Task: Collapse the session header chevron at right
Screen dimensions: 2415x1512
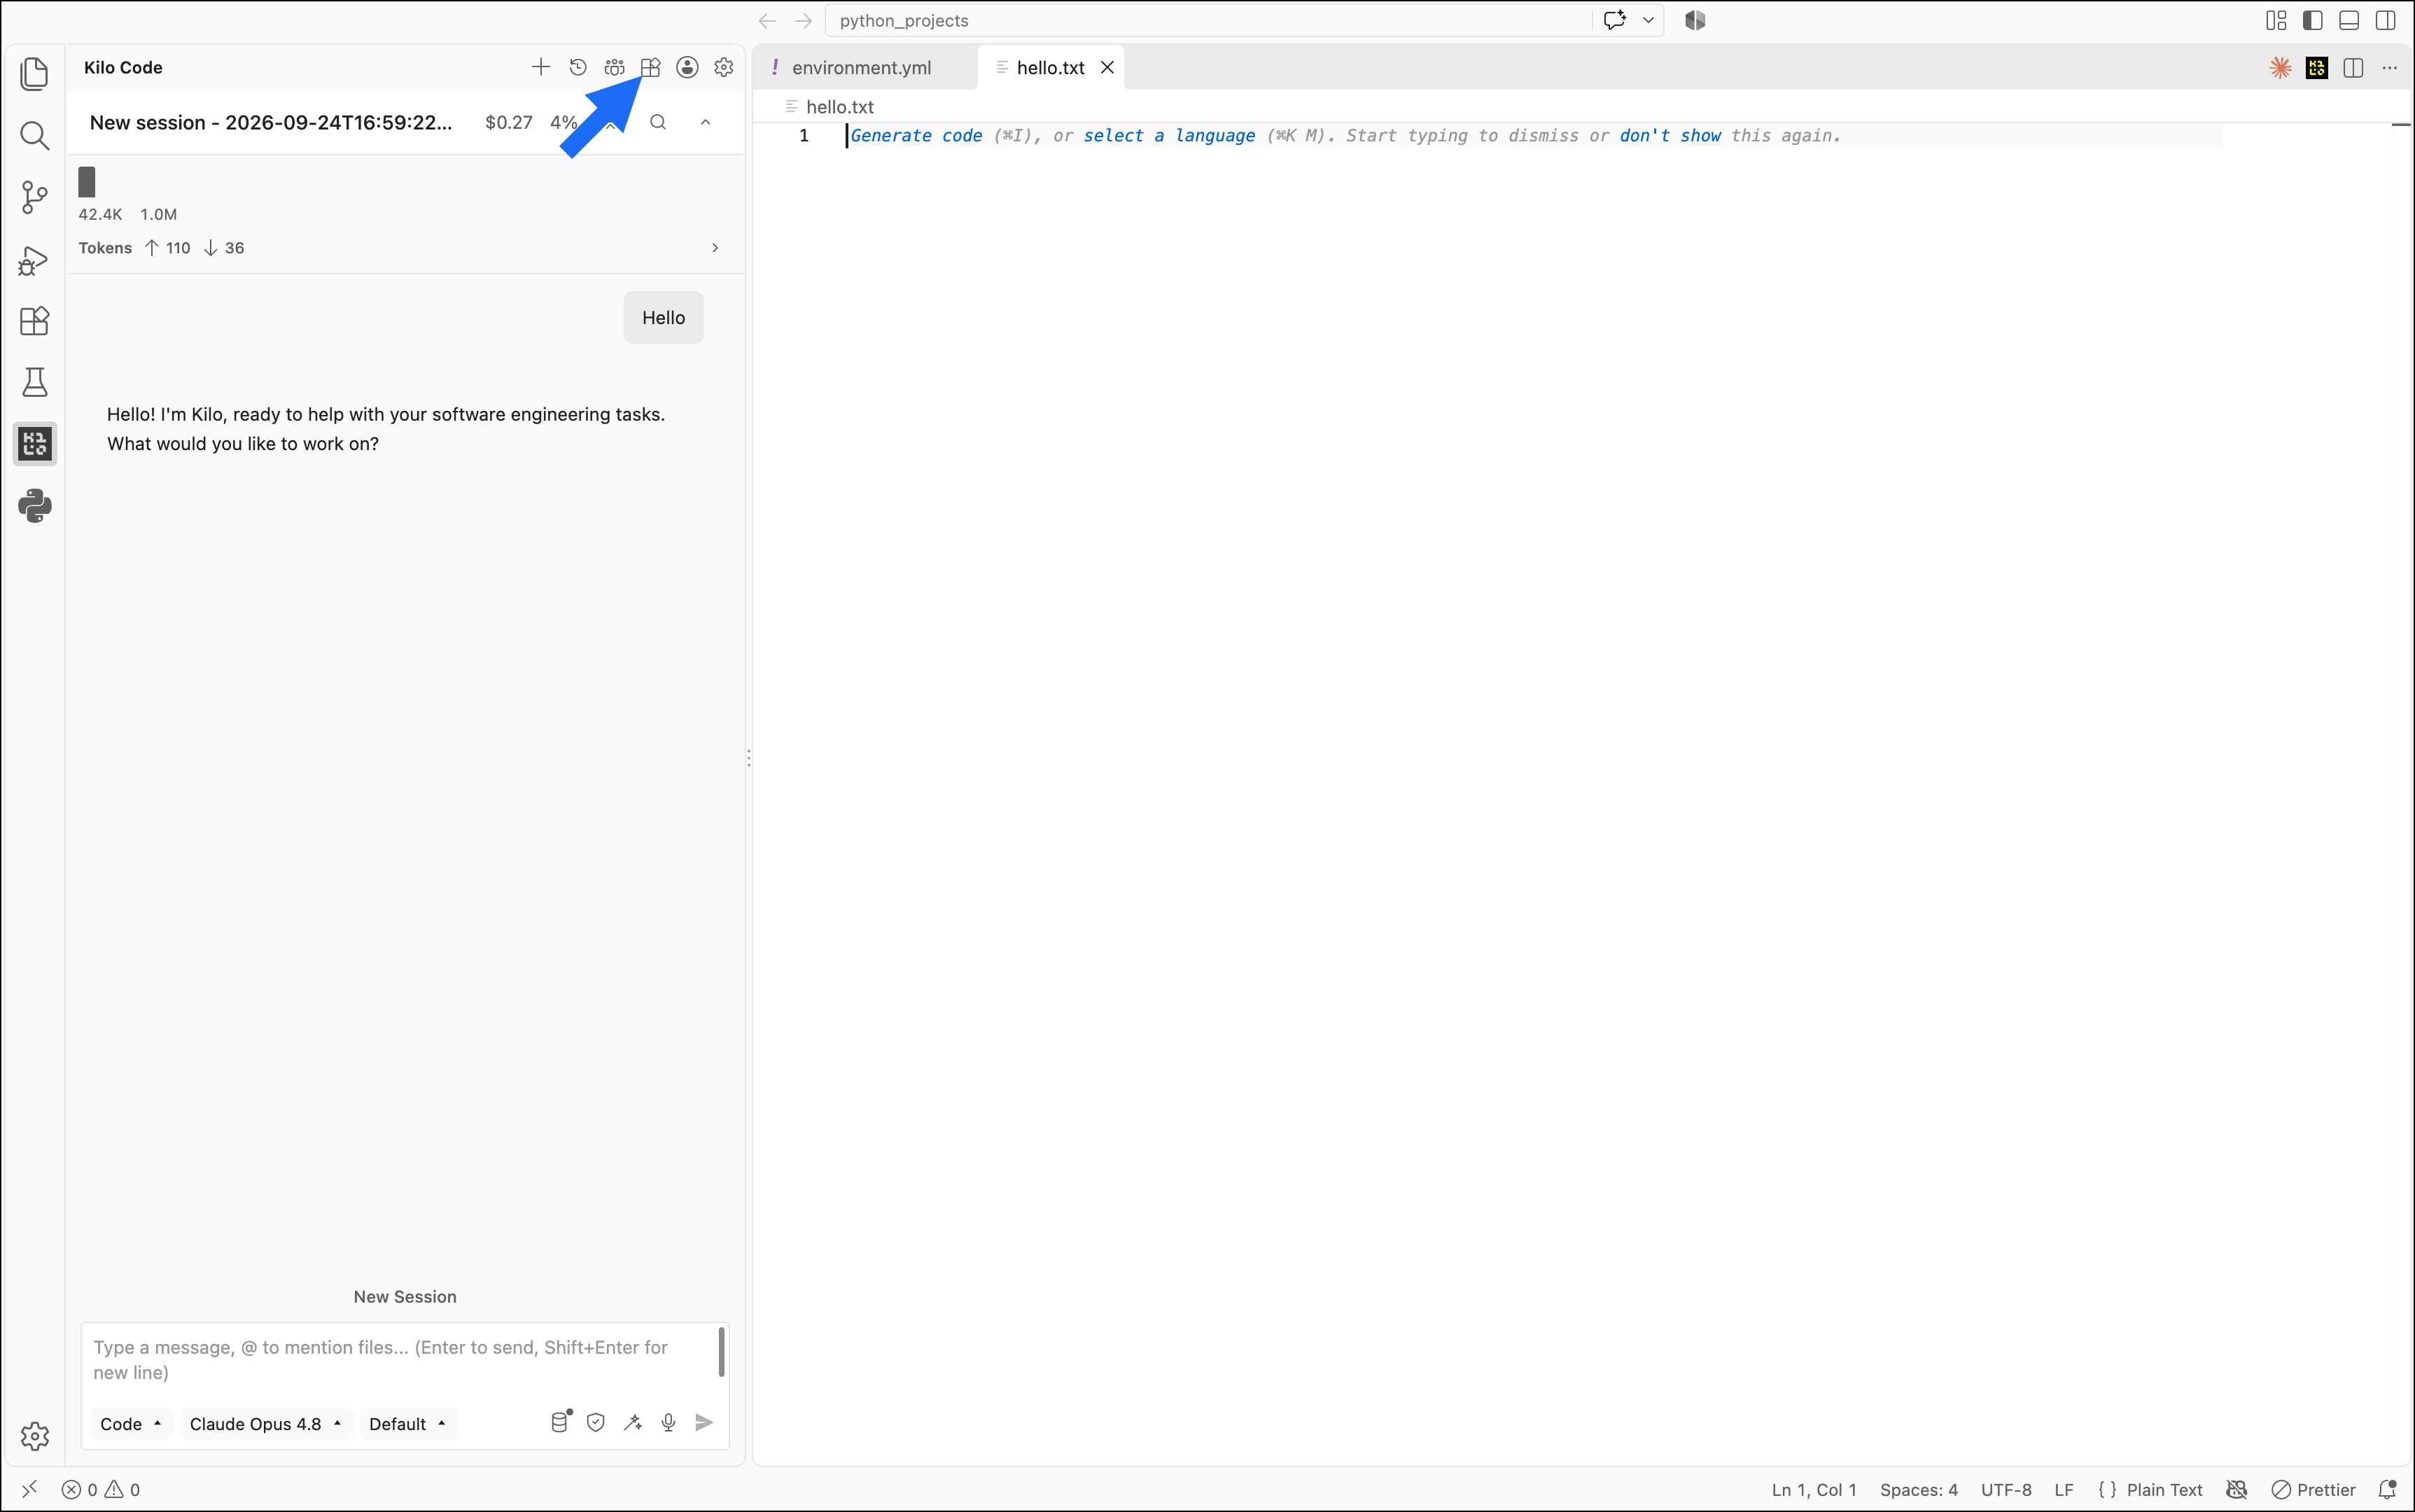Action: click(705, 122)
